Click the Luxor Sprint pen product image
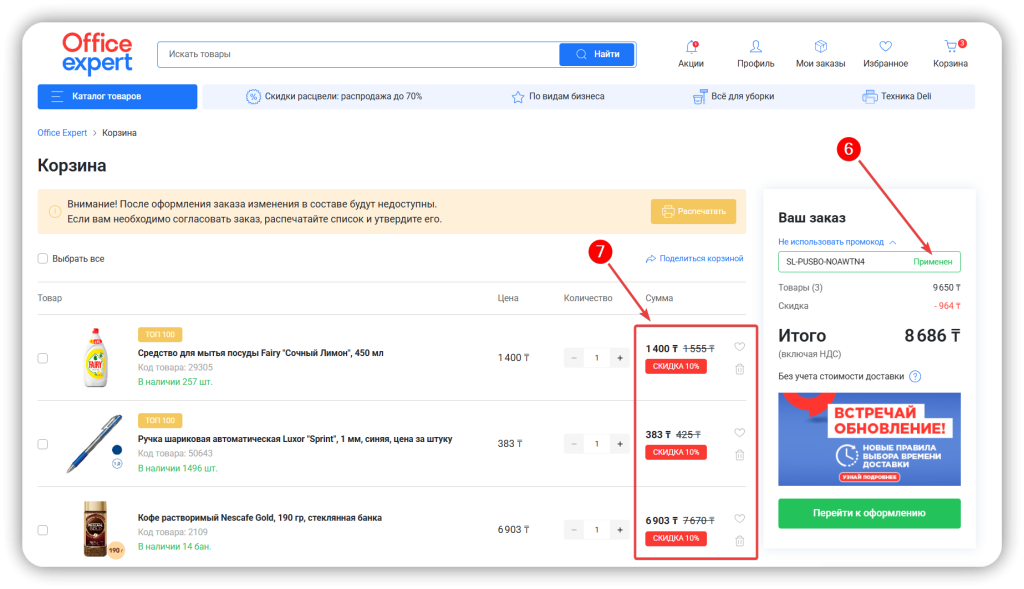 click(95, 443)
